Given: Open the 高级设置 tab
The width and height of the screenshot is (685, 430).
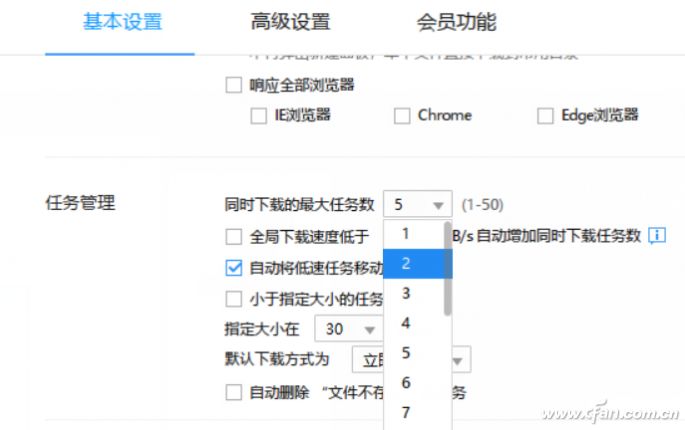Looking at the screenshot, I should (290, 22).
